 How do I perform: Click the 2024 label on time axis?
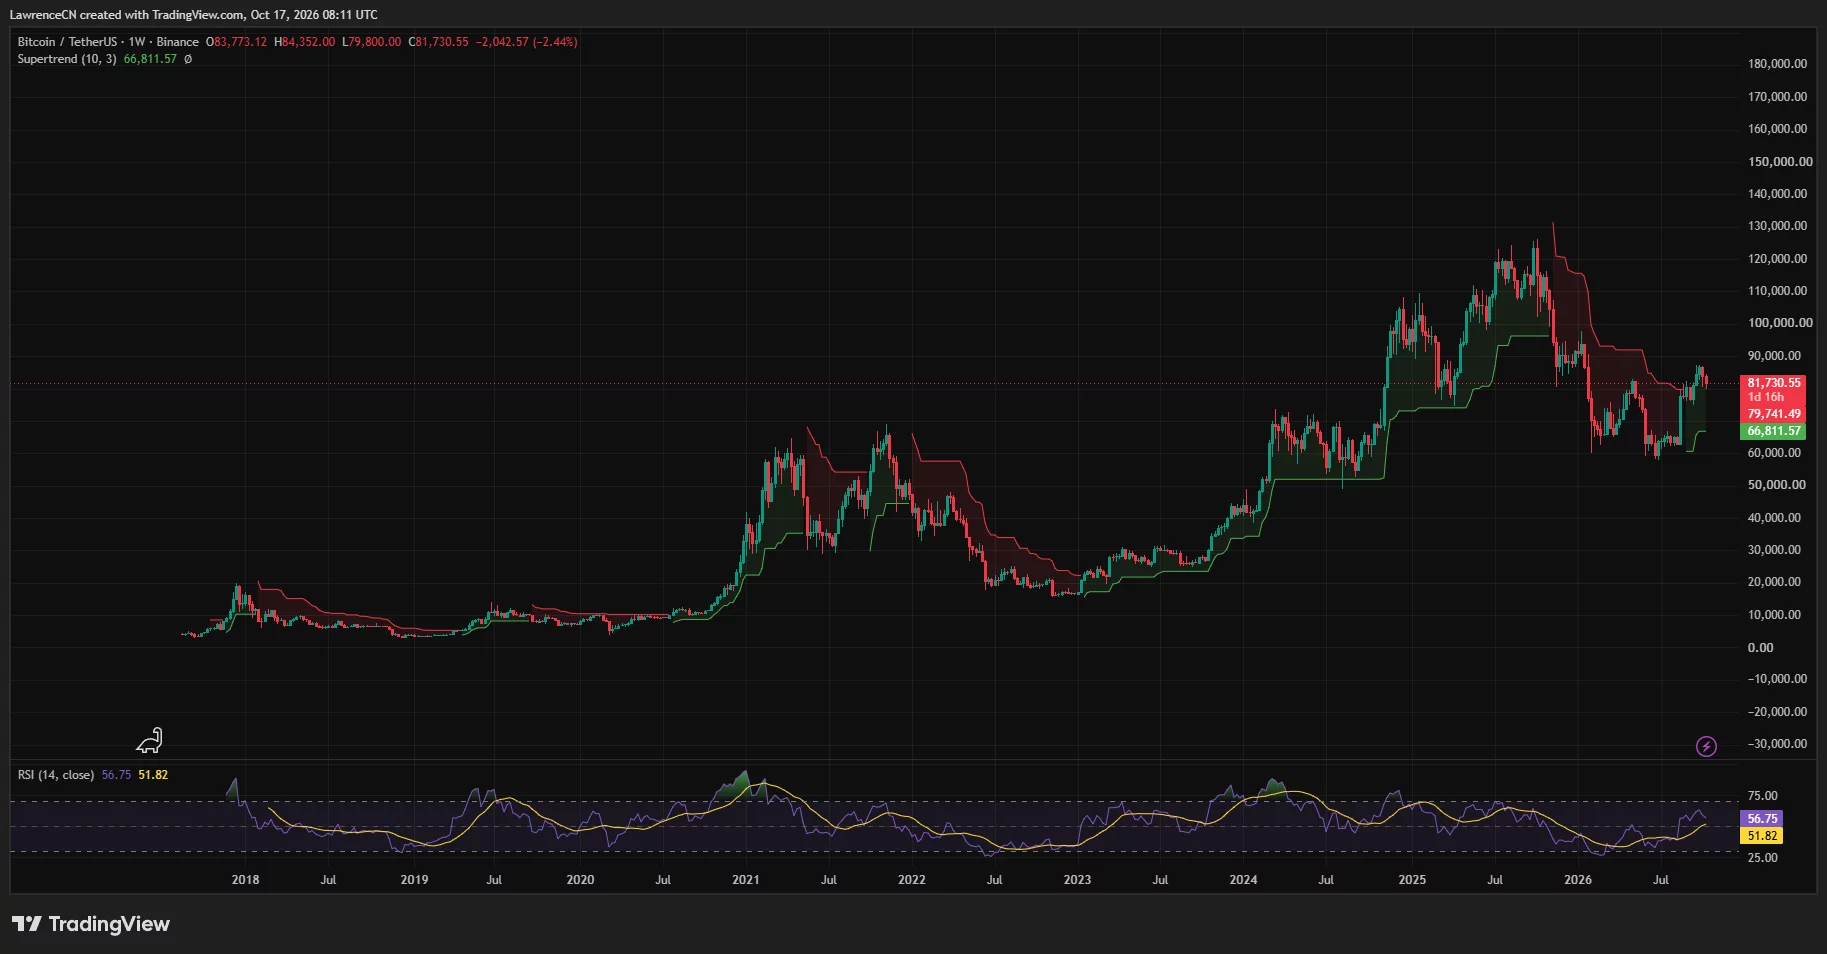pyautogui.click(x=1243, y=880)
